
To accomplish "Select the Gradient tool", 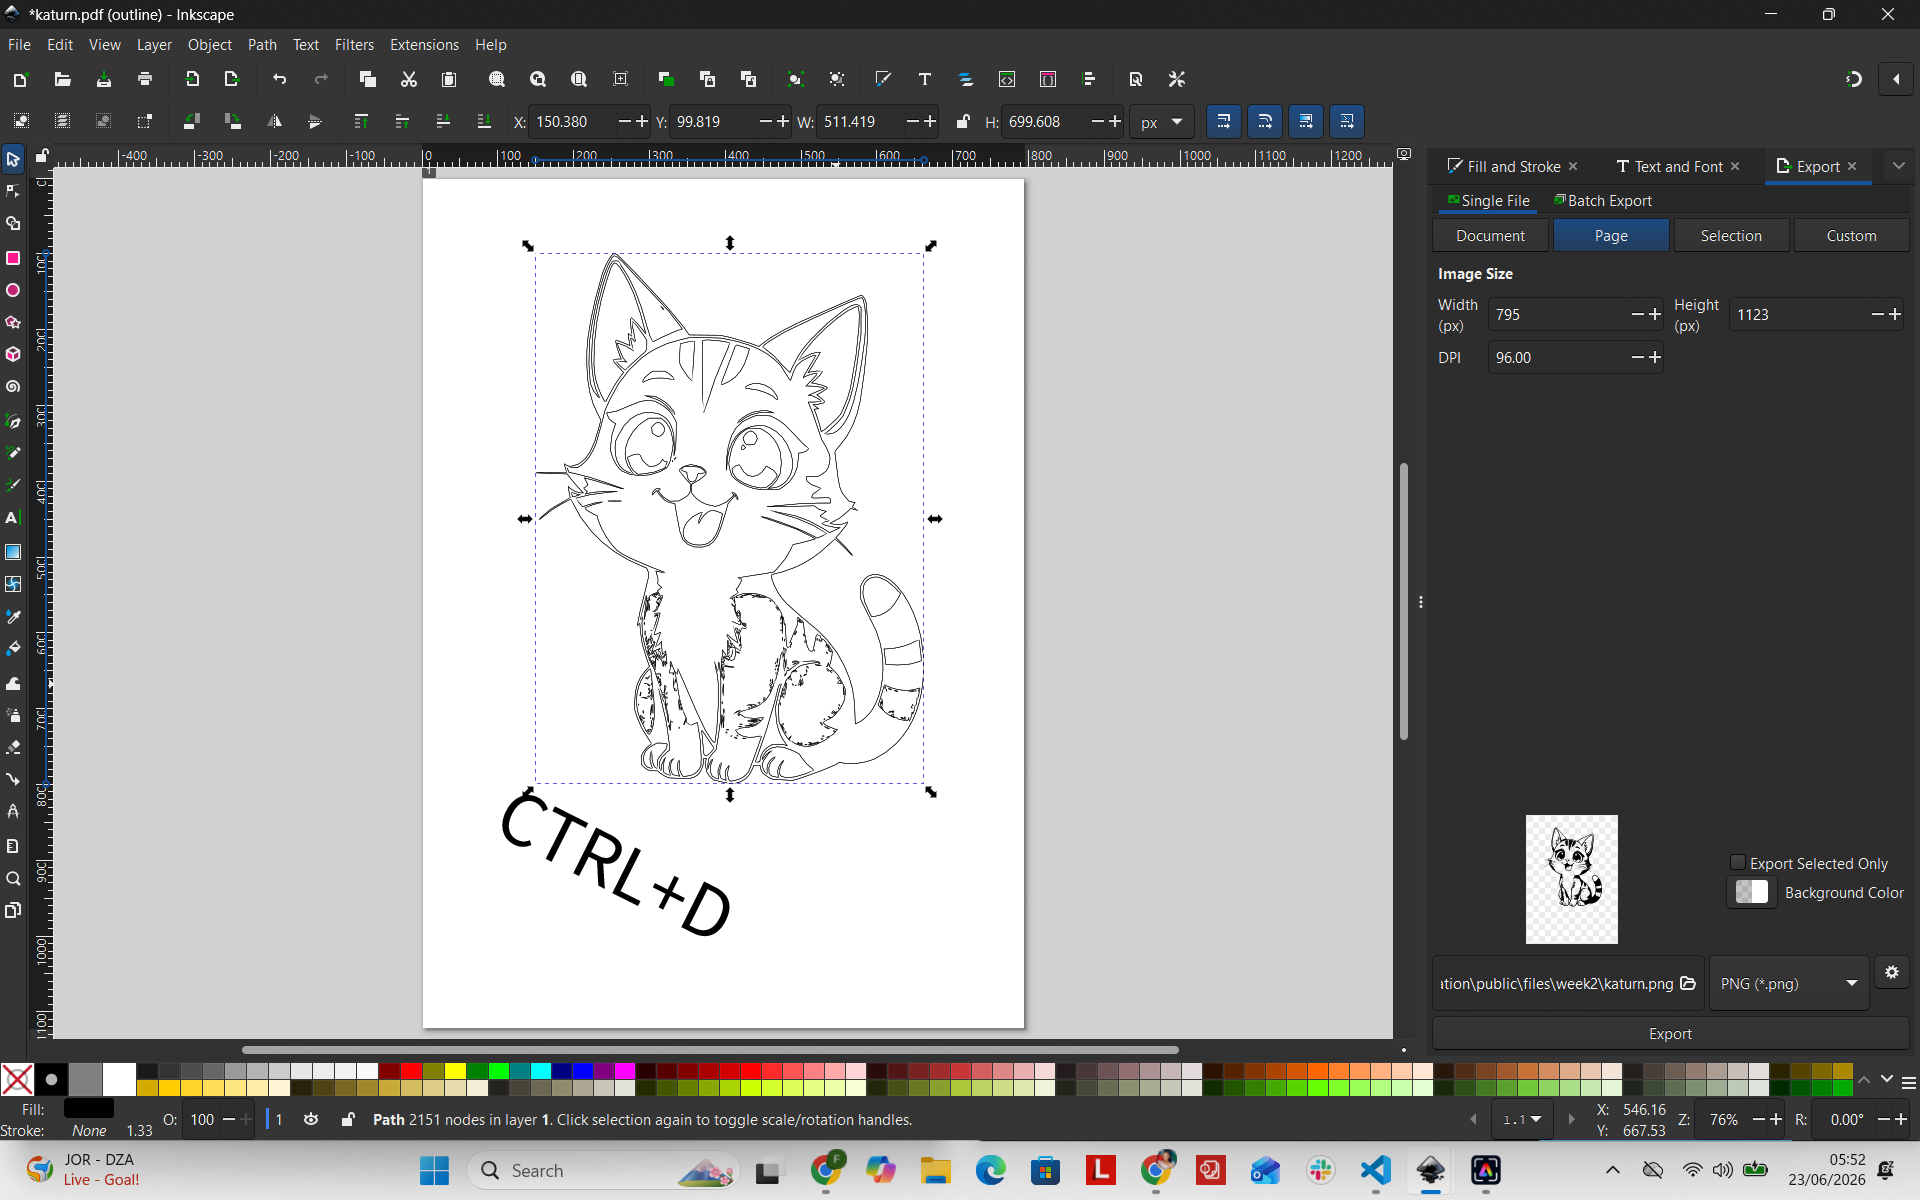I will pyautogui.click(x=13, y=552).
